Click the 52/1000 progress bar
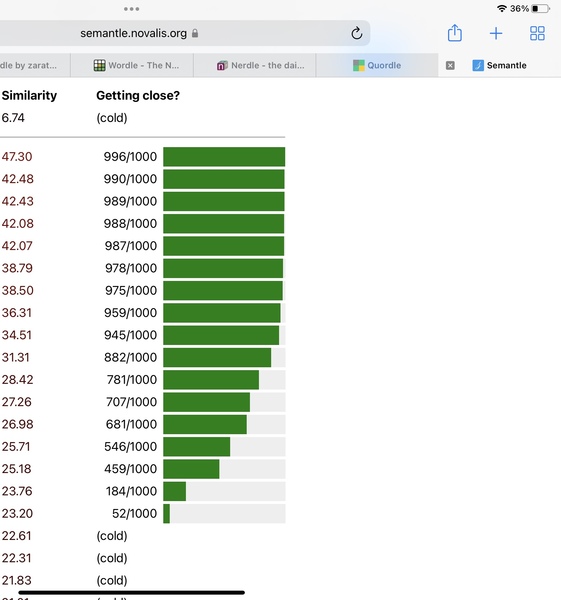This screenshot has height=600, width=561. 224,514
